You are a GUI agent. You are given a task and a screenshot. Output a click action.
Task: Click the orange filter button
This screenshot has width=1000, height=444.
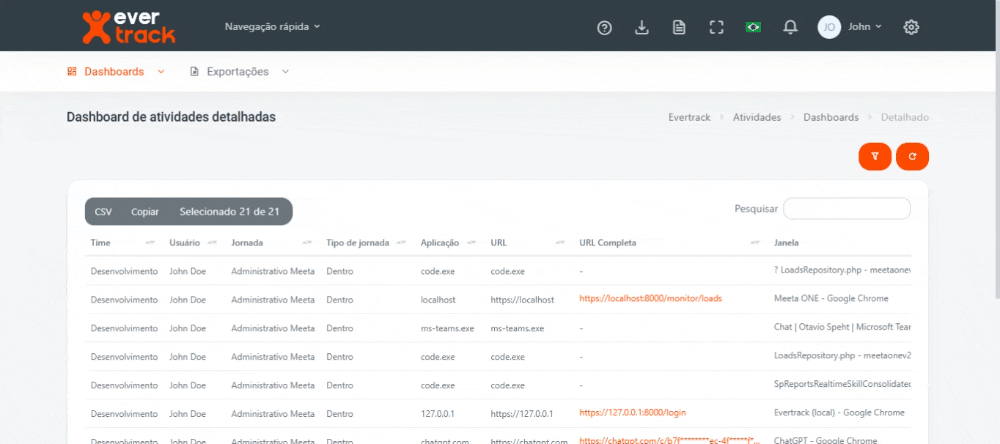[875, 156]
